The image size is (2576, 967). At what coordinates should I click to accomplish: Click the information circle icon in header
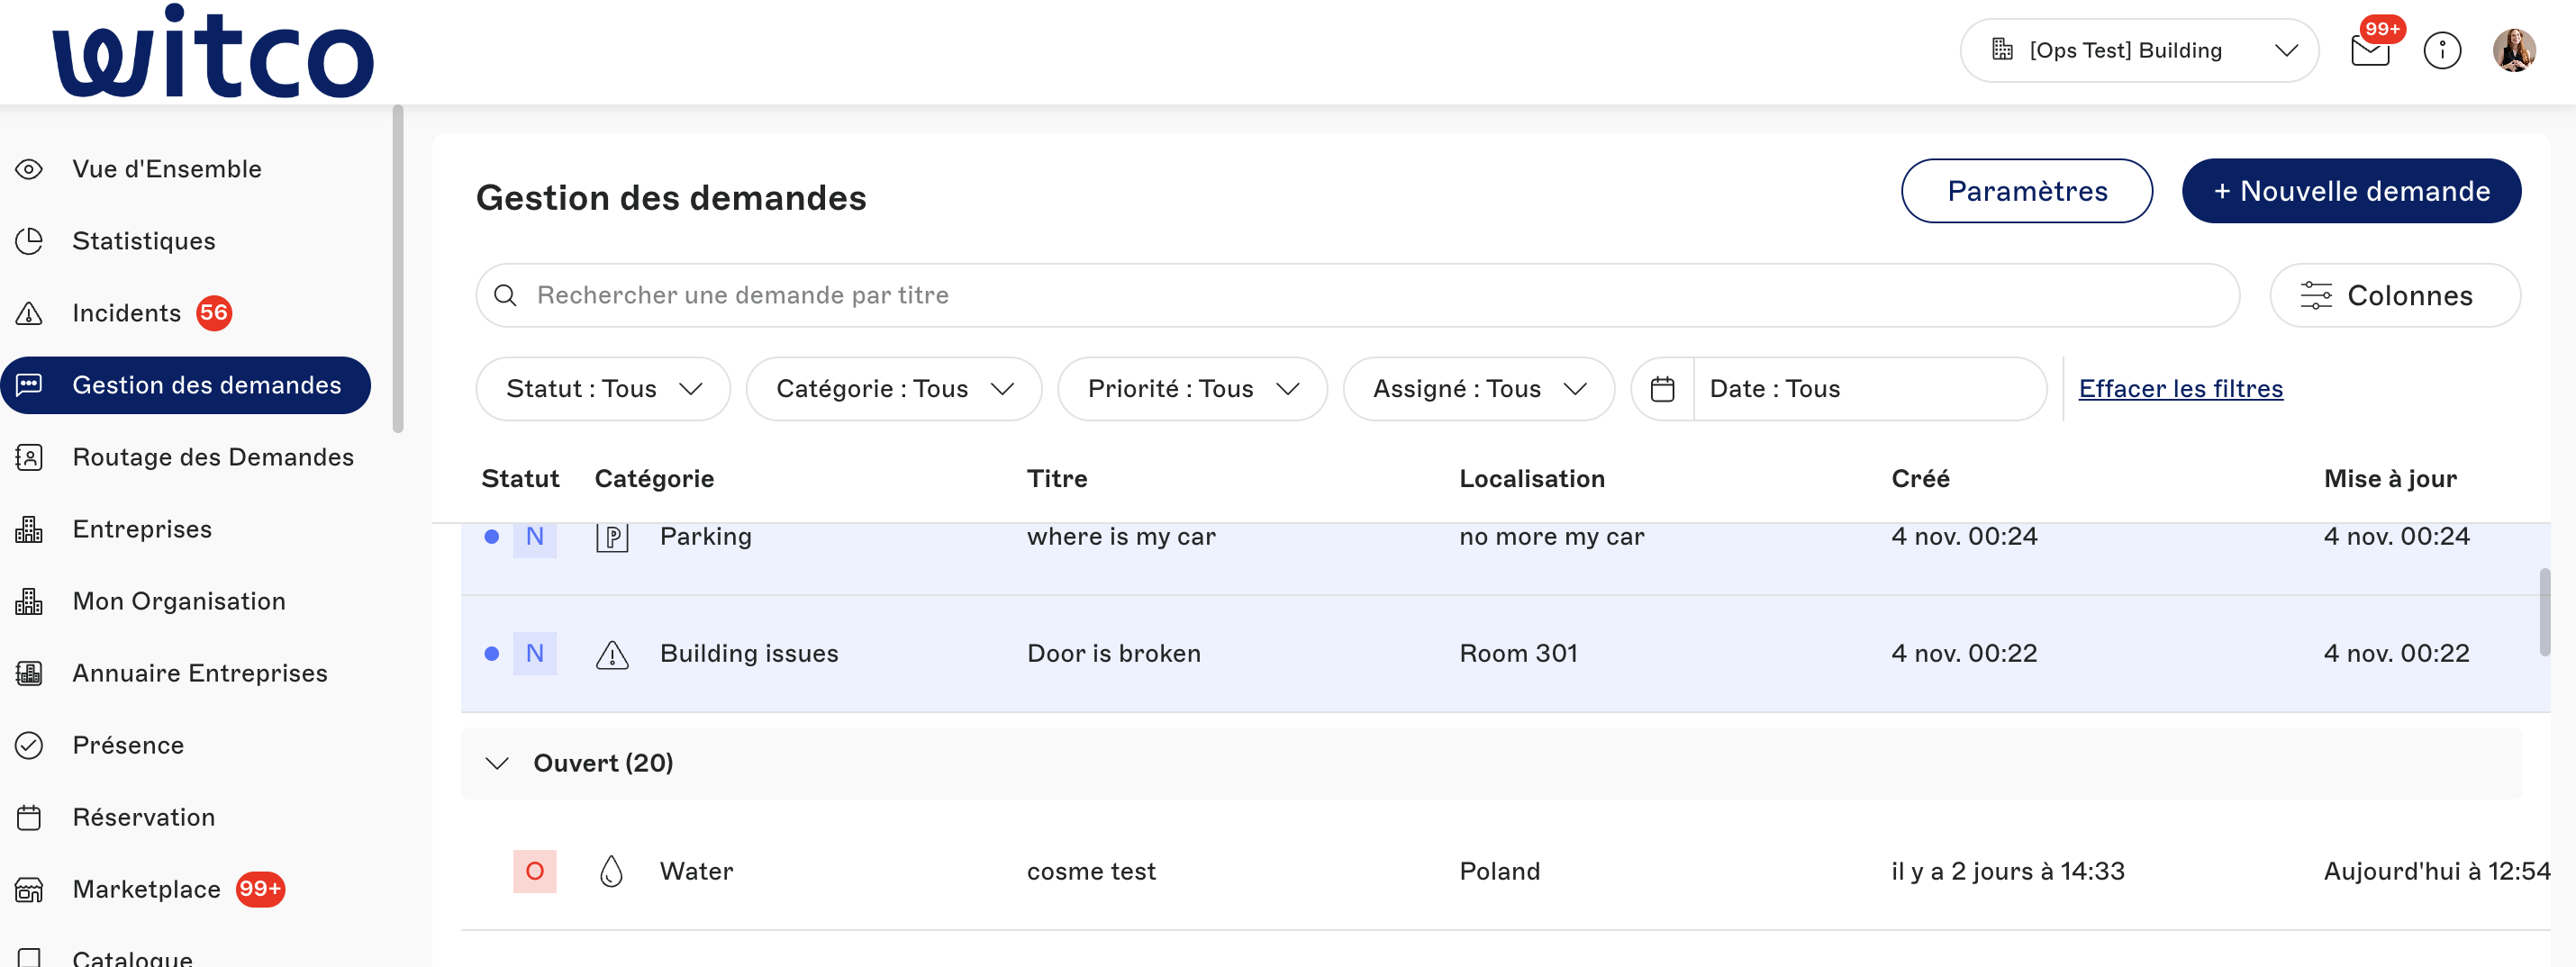point(2441,50)
